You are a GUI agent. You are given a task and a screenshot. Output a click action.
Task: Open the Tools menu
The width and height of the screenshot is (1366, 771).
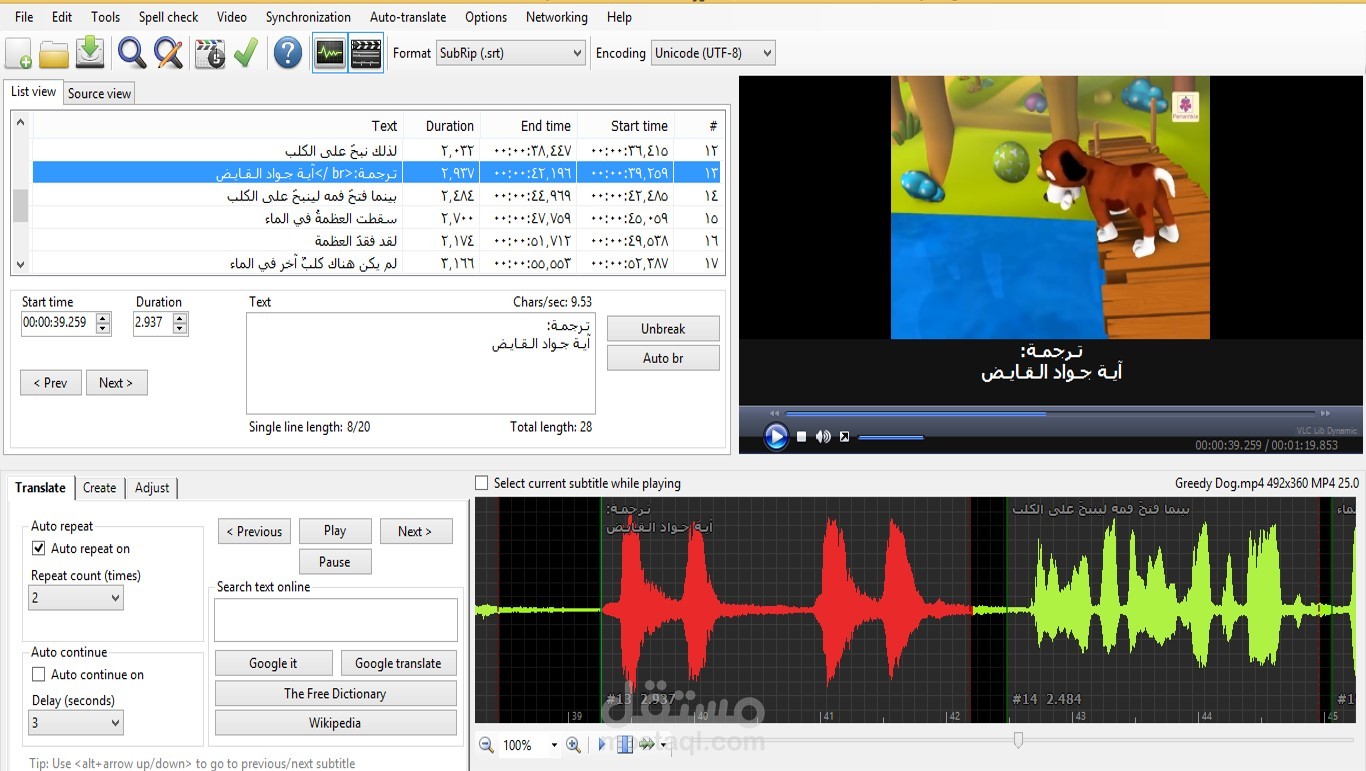point(105,17)
